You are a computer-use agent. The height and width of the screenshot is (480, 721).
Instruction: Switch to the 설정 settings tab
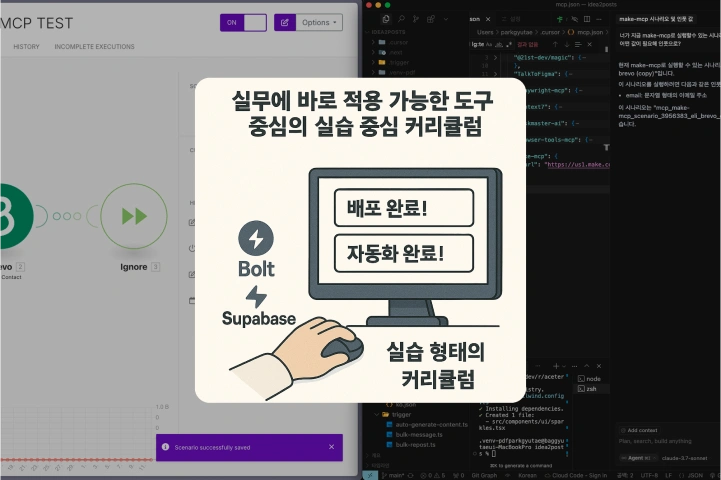pyautogui.click(x=512, y=19)
